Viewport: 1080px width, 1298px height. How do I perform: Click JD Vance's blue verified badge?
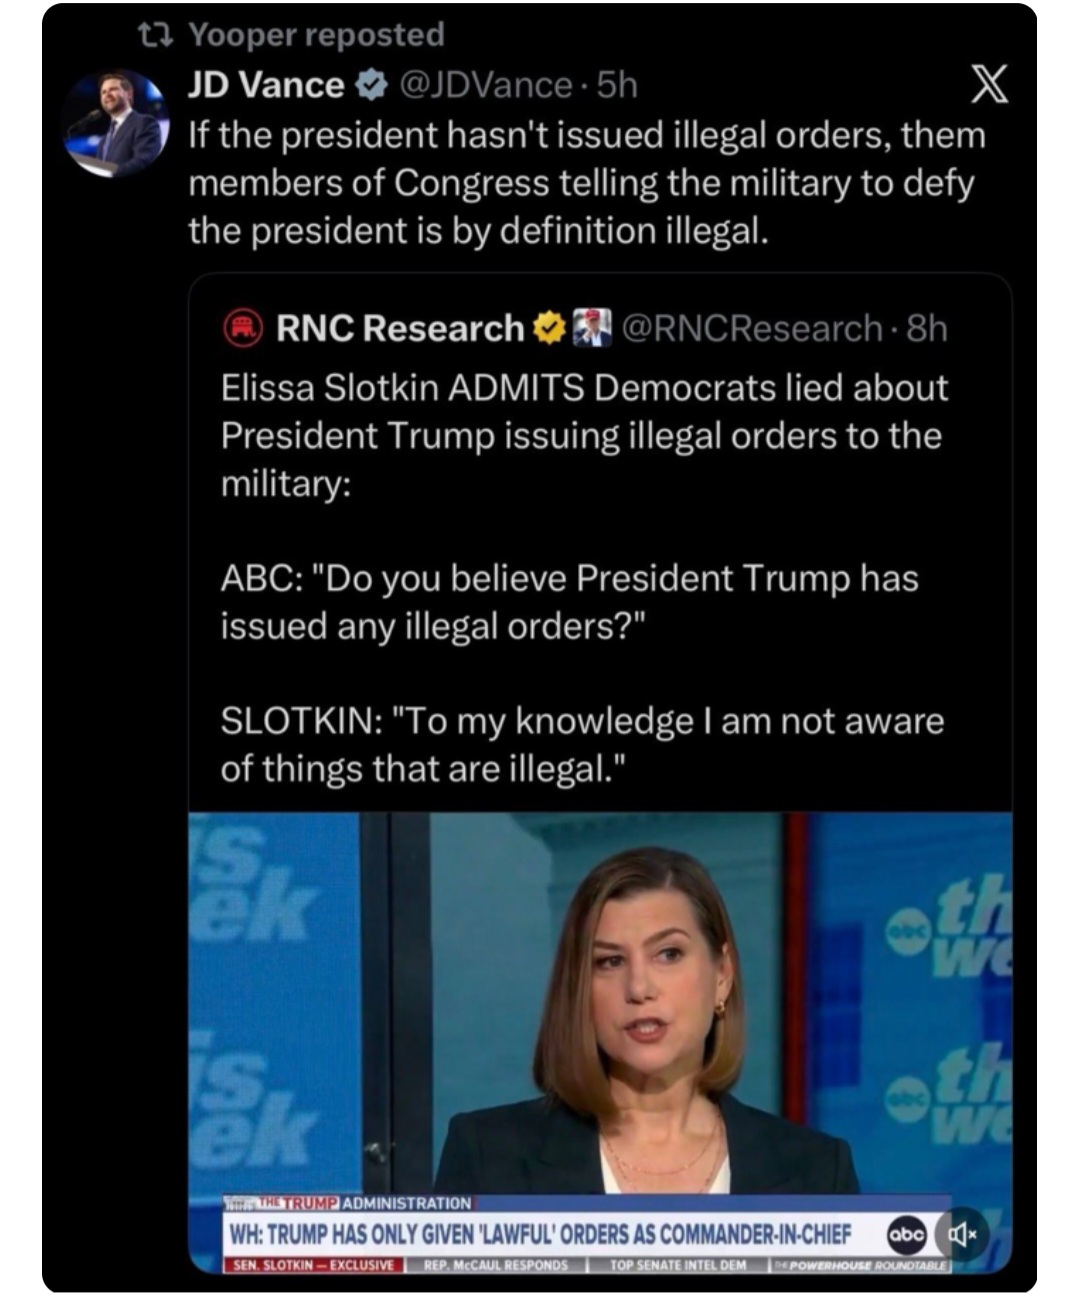[x=371, y=86]
